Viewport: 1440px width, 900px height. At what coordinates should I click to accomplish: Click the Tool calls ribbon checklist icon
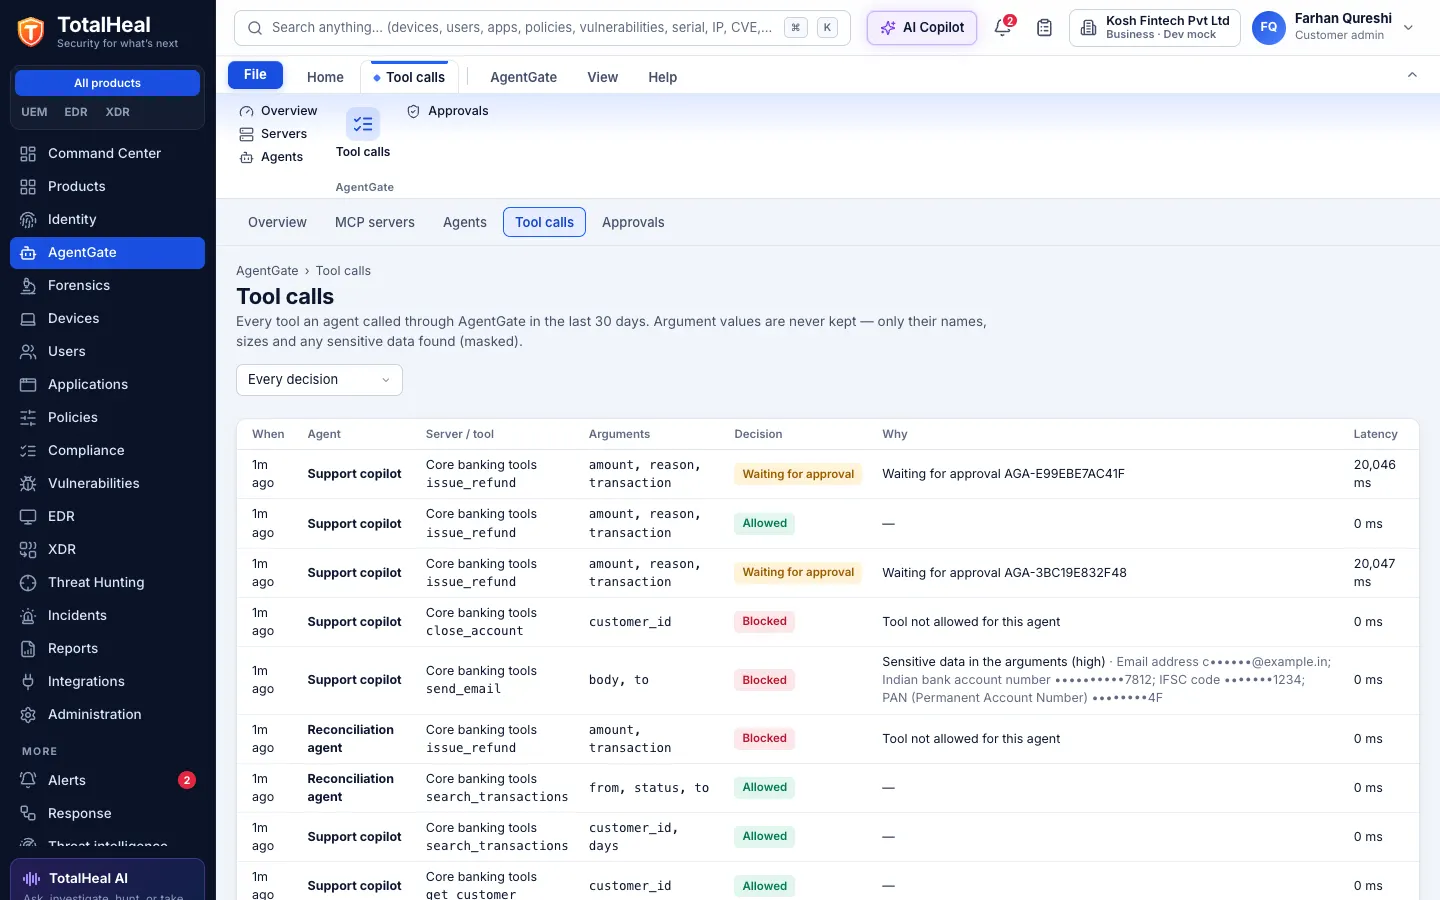point(363,124)
